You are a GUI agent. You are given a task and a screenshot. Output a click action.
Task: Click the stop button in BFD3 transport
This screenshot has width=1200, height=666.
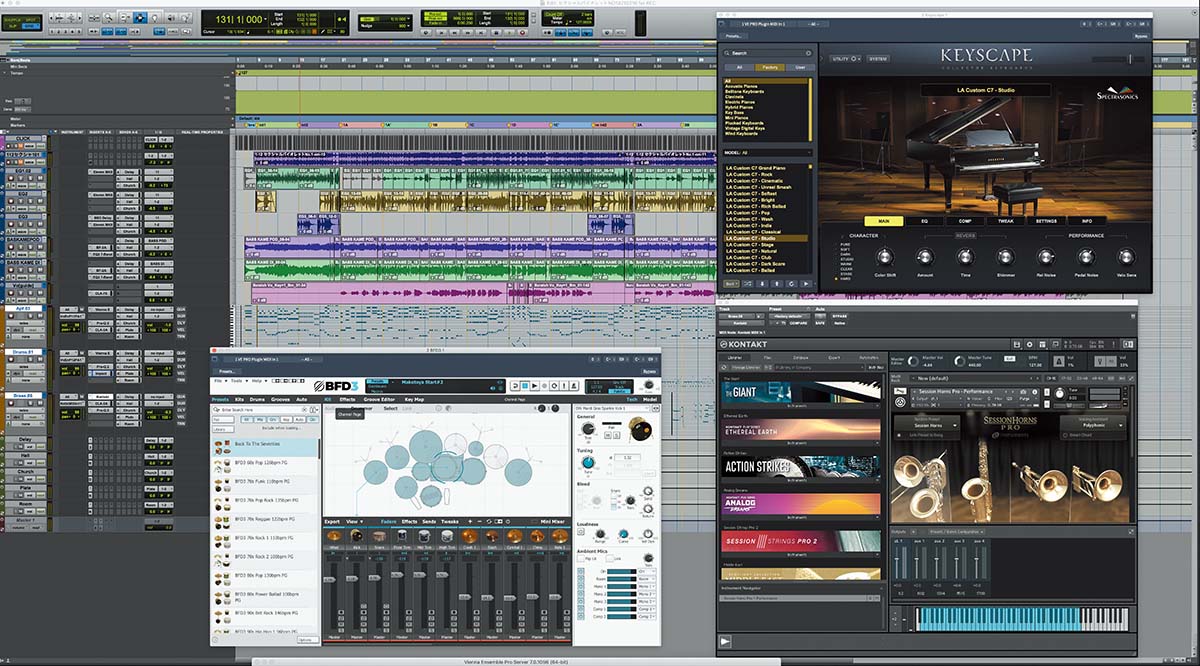point(525,386)
